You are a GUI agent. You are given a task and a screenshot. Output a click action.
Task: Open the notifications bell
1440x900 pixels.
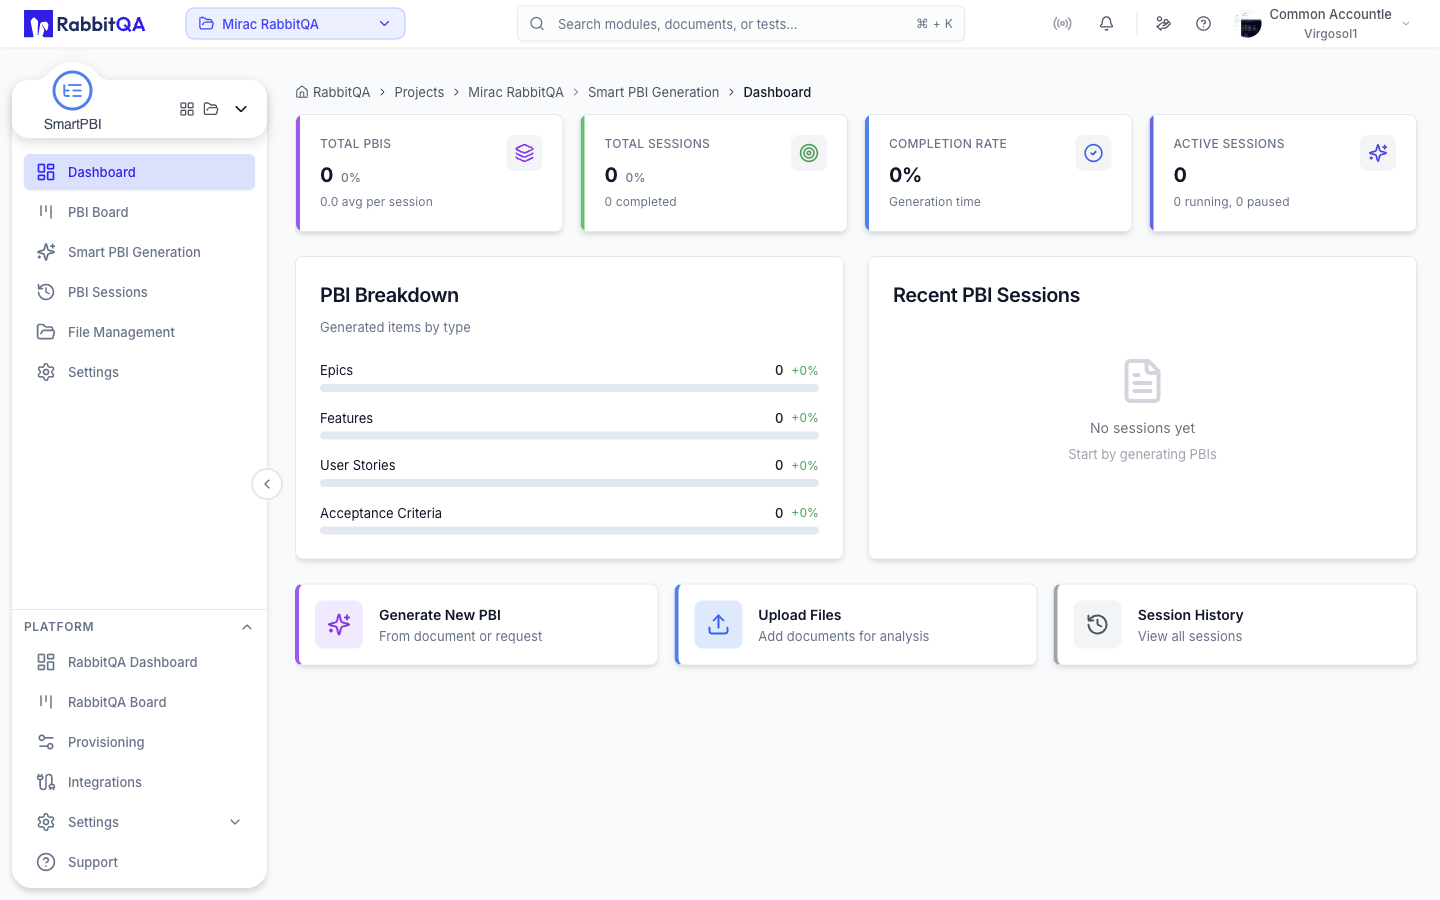pyautogui.click(x=1106, y=24)
